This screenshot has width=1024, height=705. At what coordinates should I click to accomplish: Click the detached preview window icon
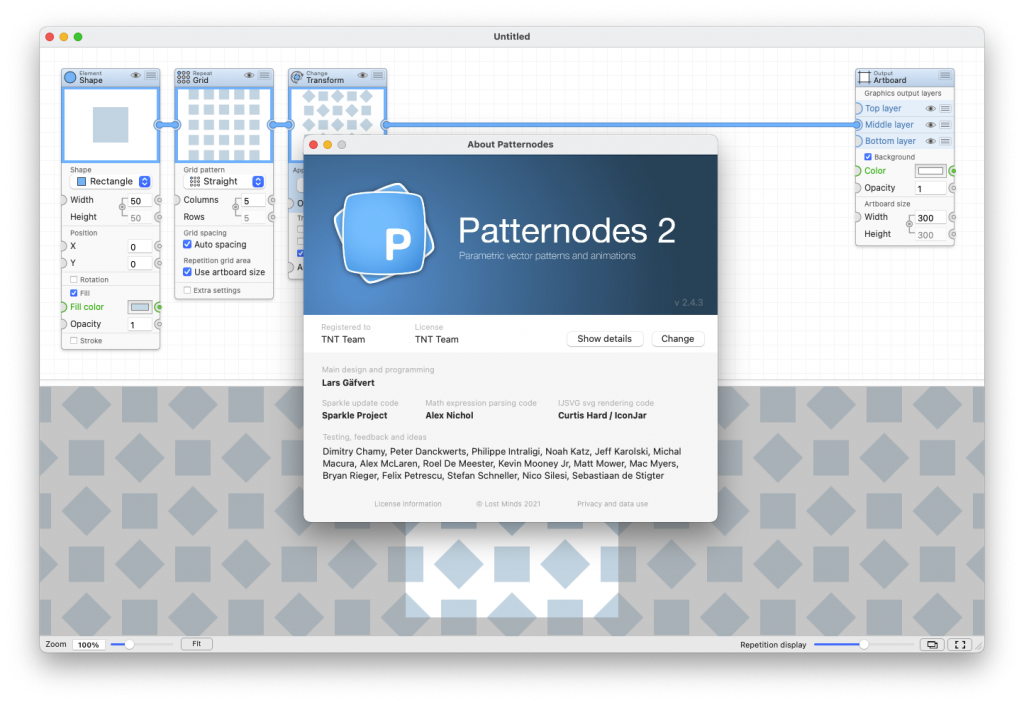click(932, 644)
